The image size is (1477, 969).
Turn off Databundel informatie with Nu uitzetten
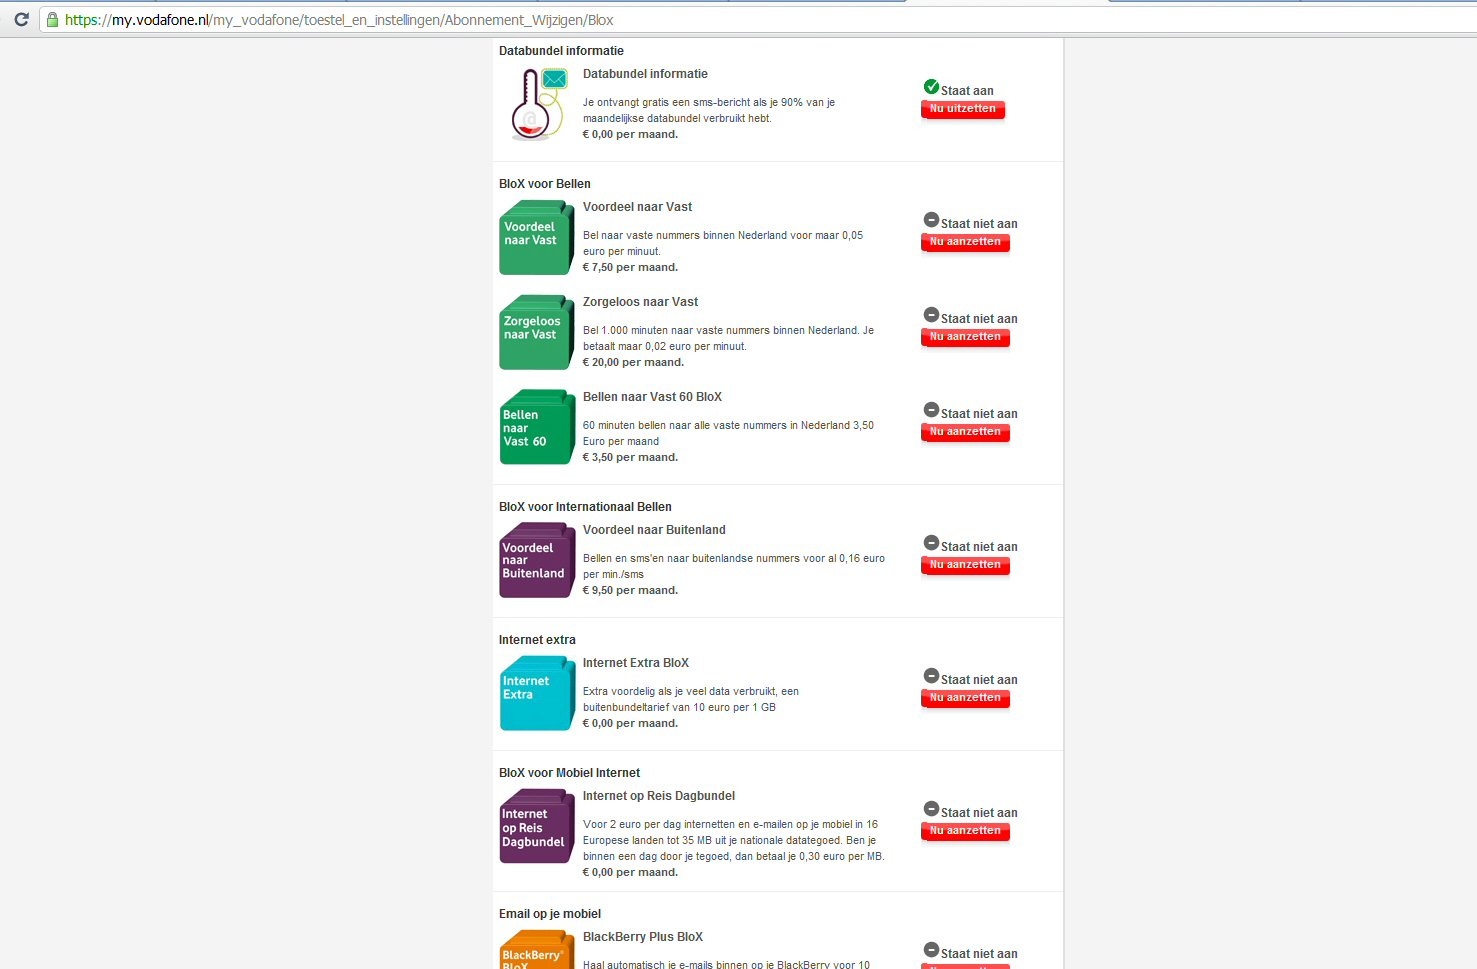pos(963,109)
